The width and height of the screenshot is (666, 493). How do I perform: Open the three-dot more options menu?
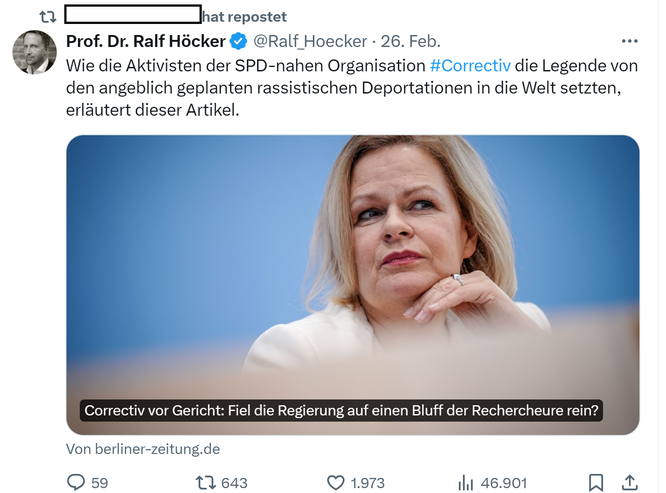click(x=629, y=41)
